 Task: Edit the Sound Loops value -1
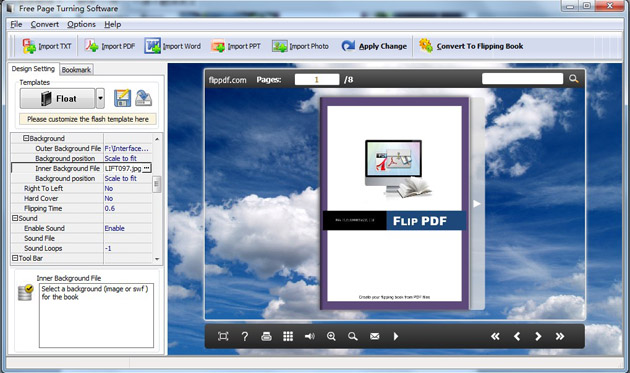tap(127, 248)
